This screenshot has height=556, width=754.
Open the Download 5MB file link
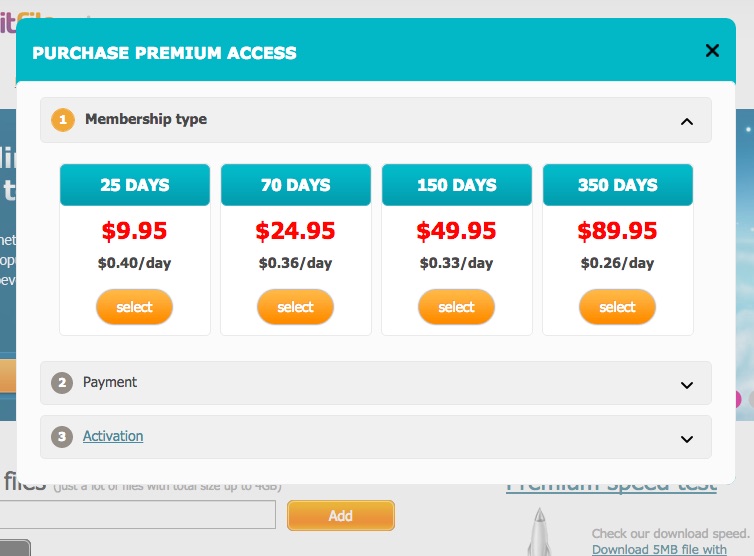tap(659, 549)
